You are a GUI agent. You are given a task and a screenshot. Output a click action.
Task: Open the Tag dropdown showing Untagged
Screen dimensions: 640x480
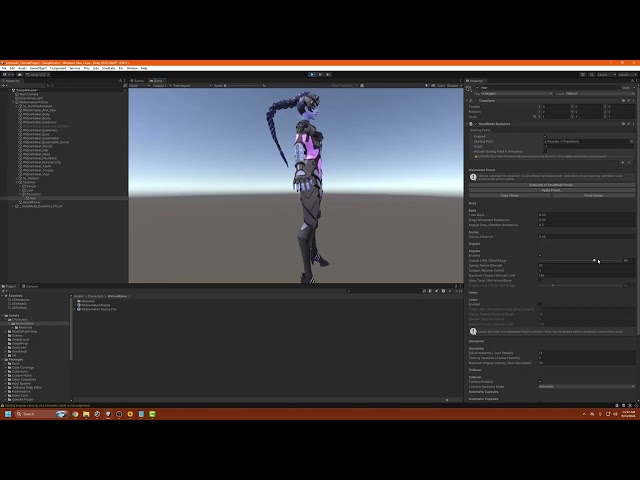coord(517,93)
